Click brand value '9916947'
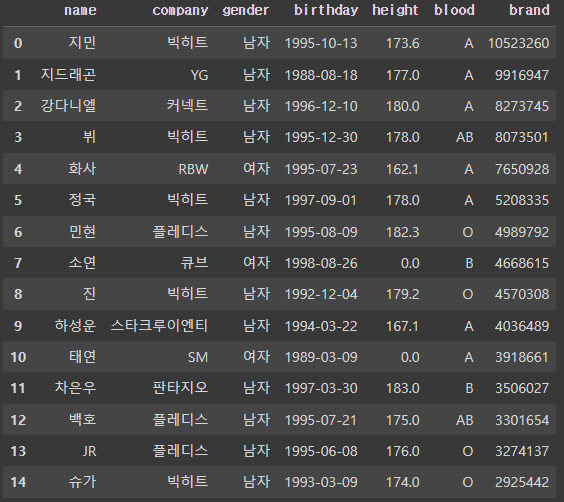 click(522, 75)
